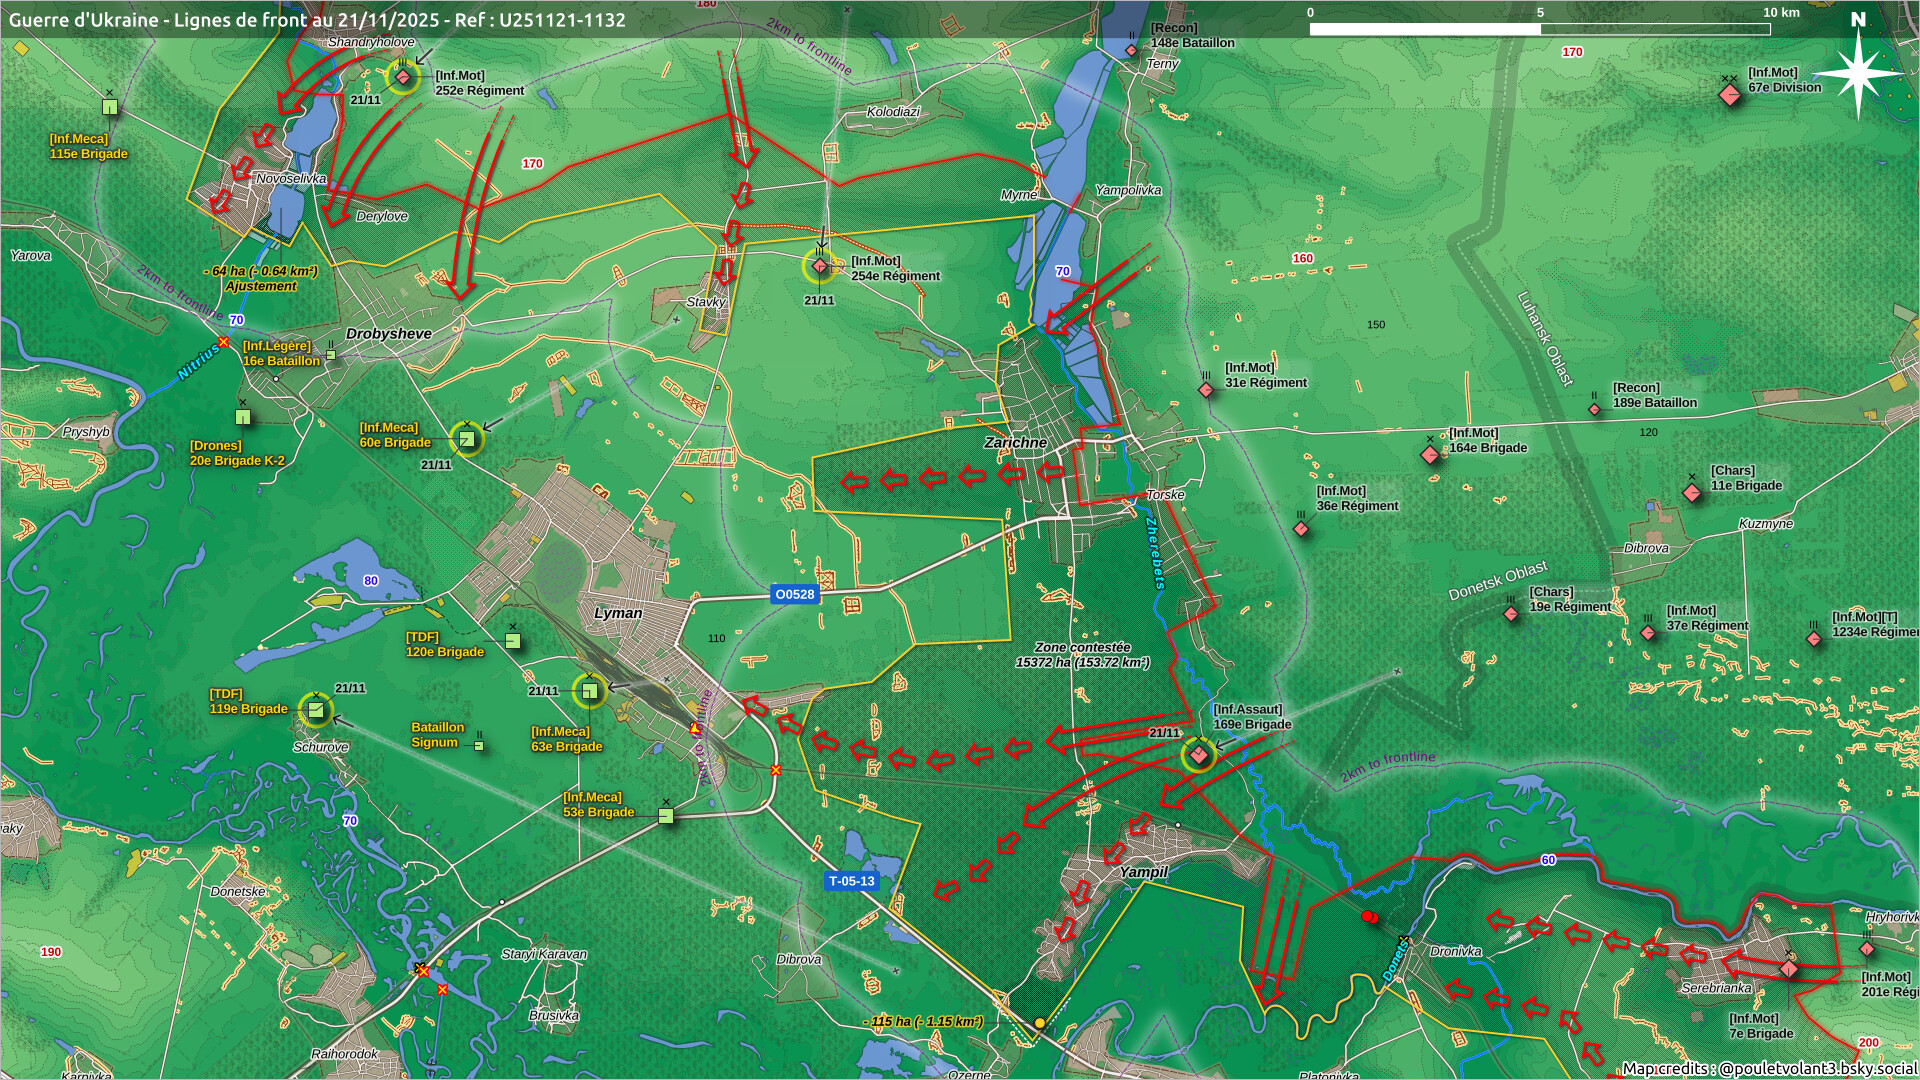1920x1080 pixels.
Task: Click the T-05-13 road sign label
Action: (851, 881)
